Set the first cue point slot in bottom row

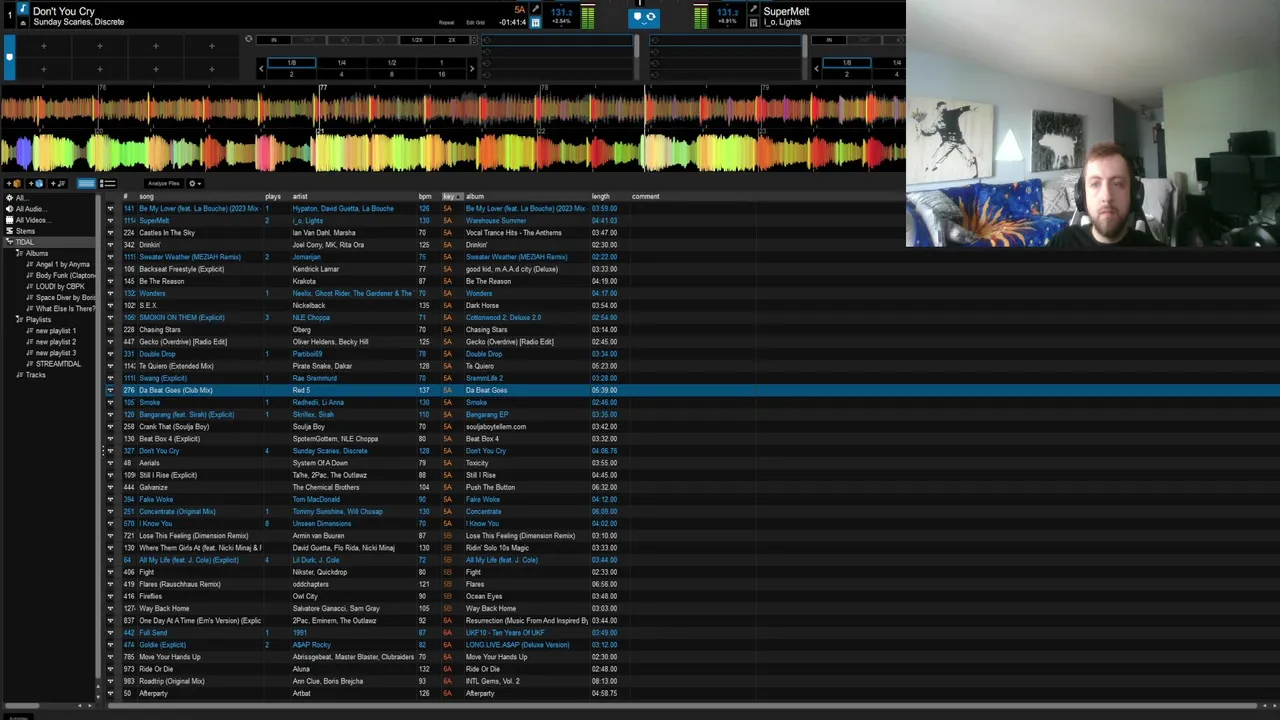pos(43,69)
